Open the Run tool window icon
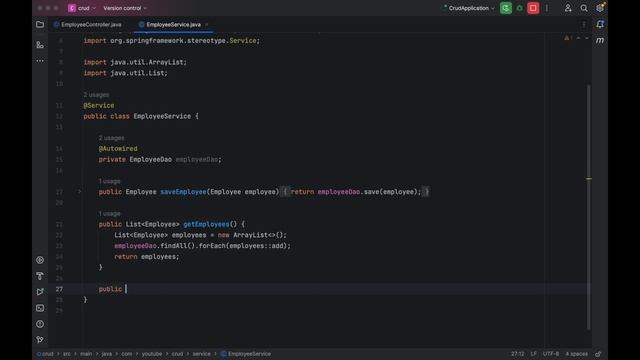The width and height of the screenshot is (640, 360). click(x=40, y=292)
